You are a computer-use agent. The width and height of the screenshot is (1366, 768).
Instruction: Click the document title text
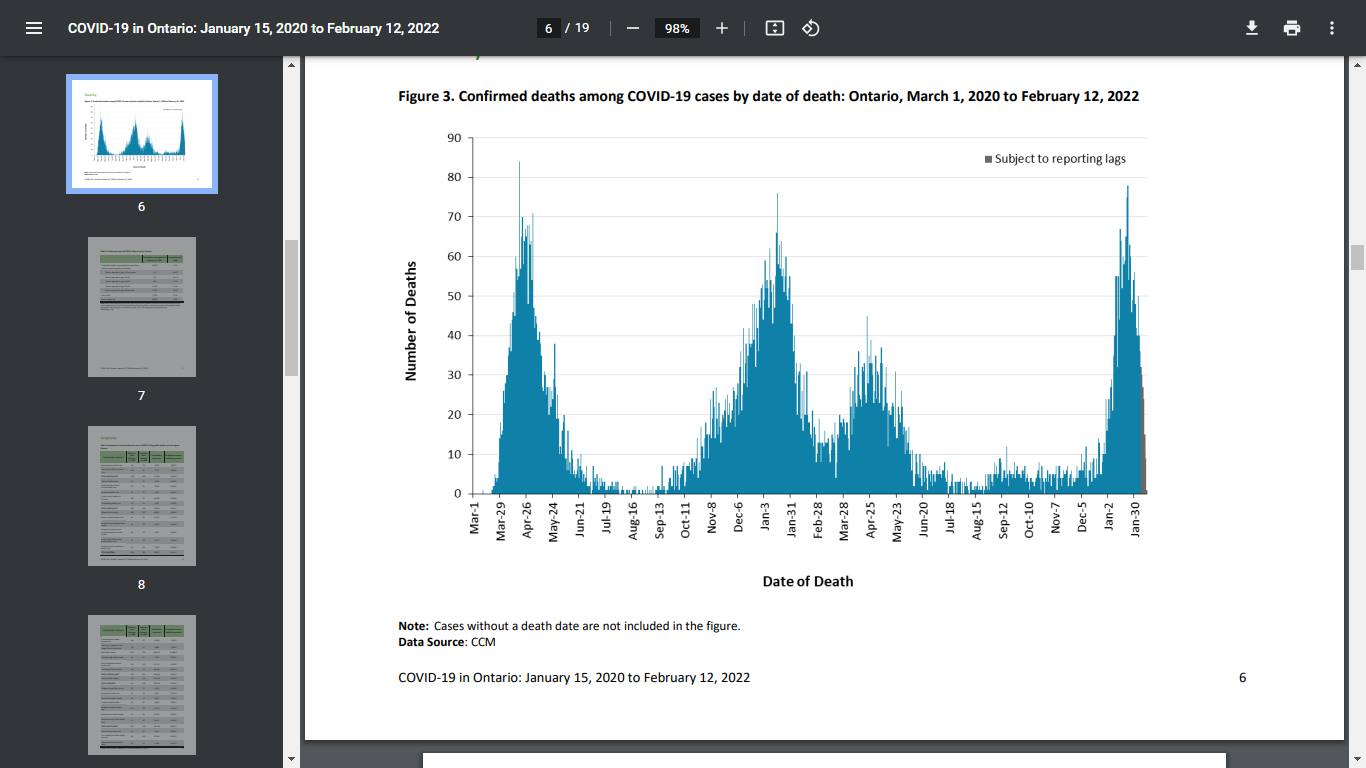[x=253, y=28]
